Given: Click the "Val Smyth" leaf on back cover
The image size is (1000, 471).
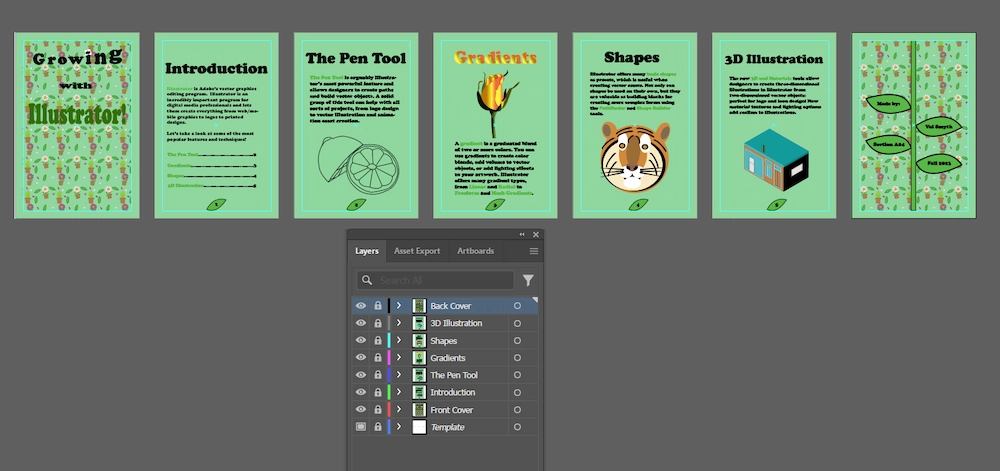Looking at the screenshot, I should point(938,126).
